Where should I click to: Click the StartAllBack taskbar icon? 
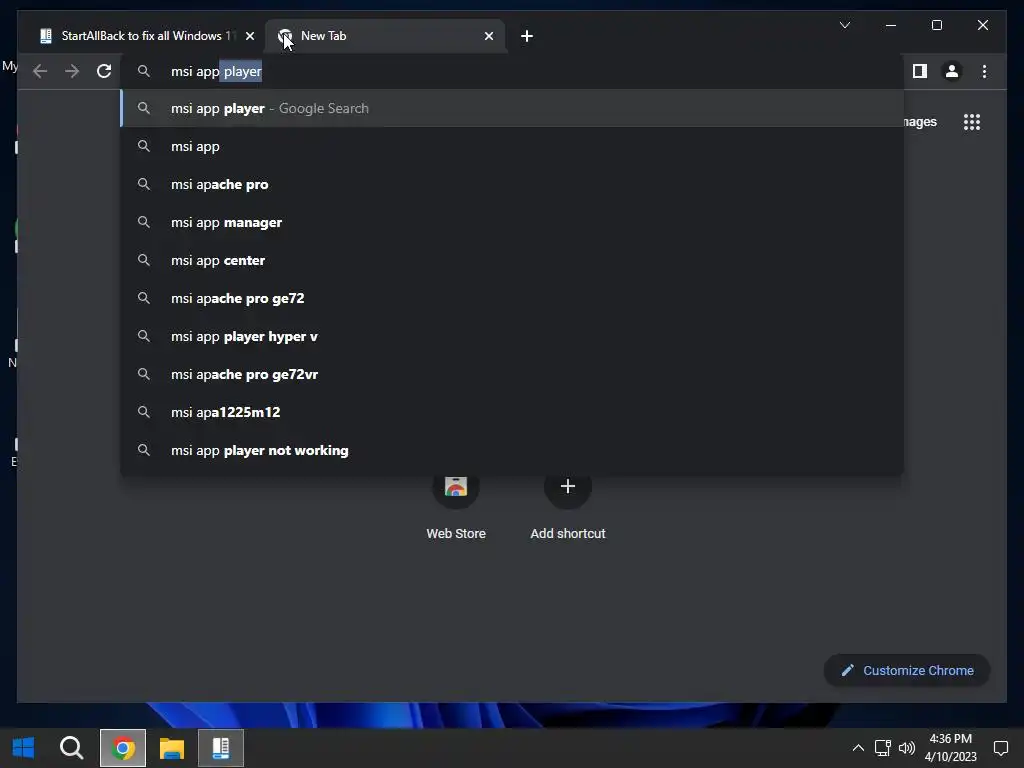point(221,748)
